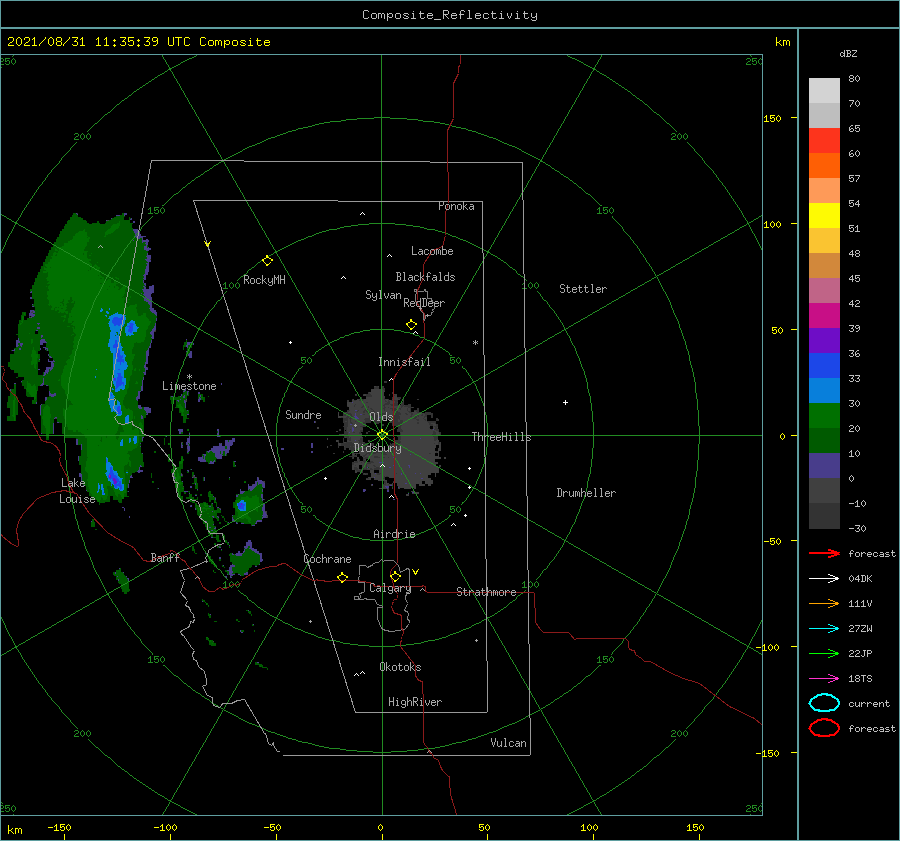Screen dimensions: 900x841
Task: Click the Strathmore label
Action: pos(487,592)
